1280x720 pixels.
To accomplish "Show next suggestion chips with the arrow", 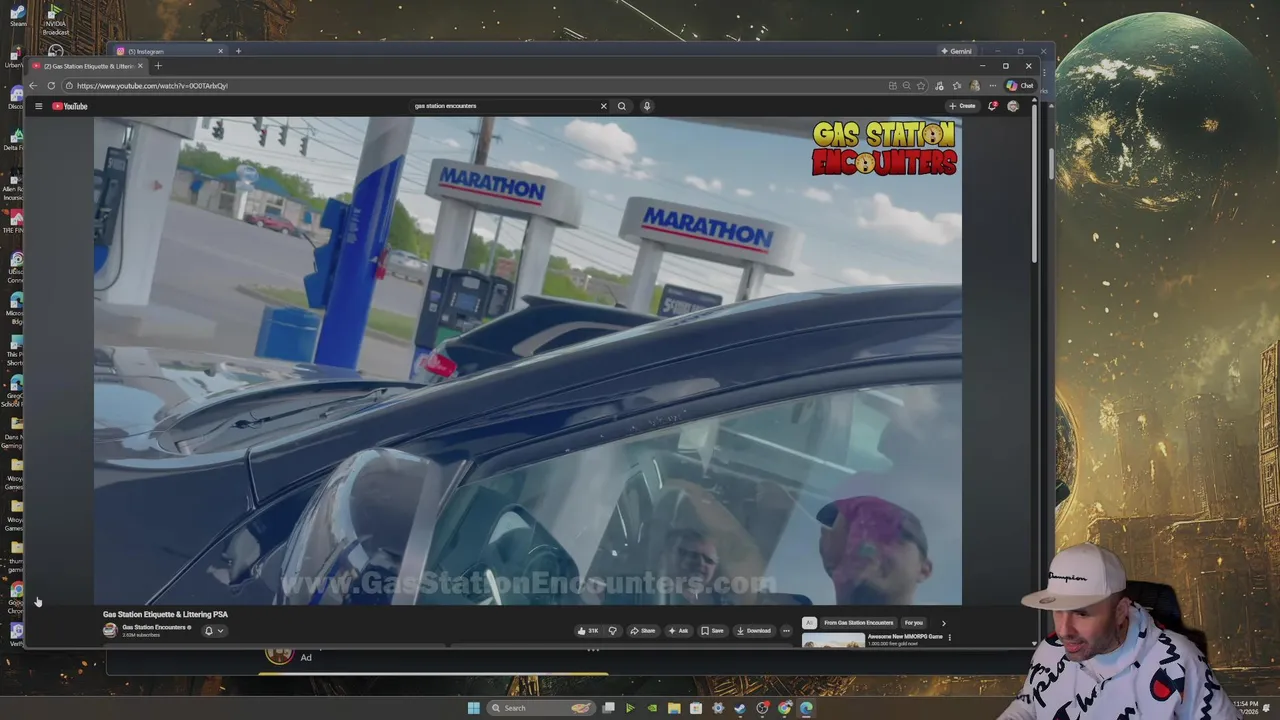I will [943, 623].
